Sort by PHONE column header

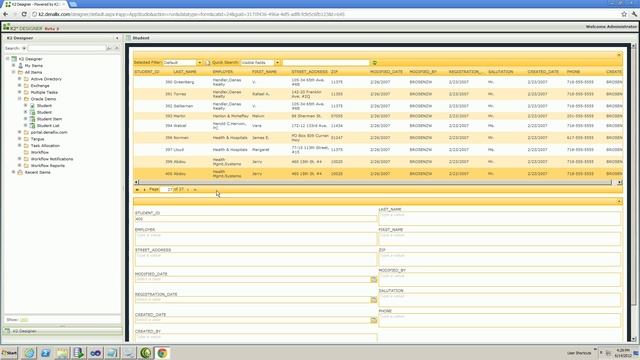click(573, 72)
